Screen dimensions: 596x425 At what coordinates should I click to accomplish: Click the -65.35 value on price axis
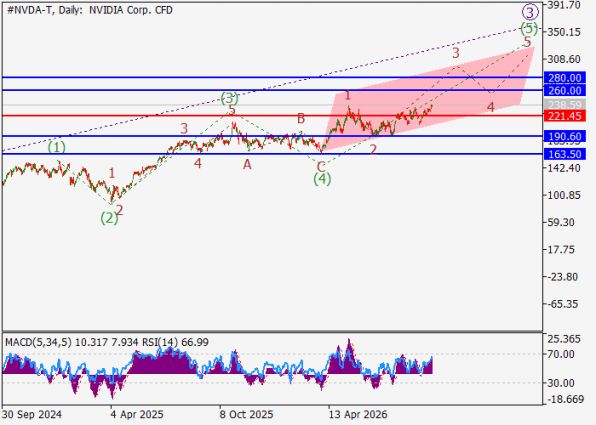tap(562, 304)
